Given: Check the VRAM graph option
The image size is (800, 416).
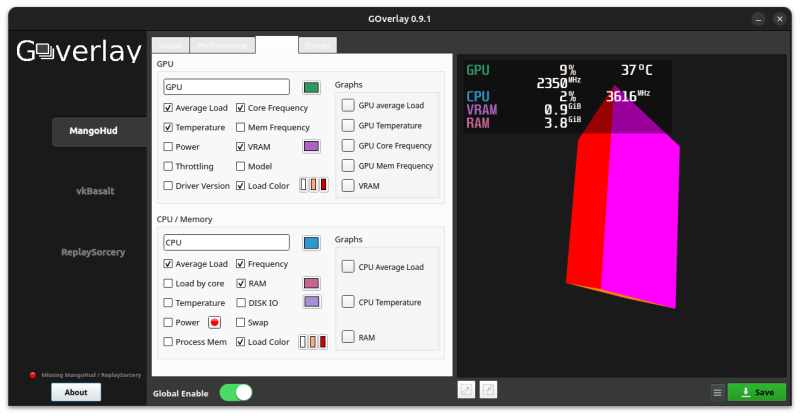Looking at the screenshot, I should (348, 186).
